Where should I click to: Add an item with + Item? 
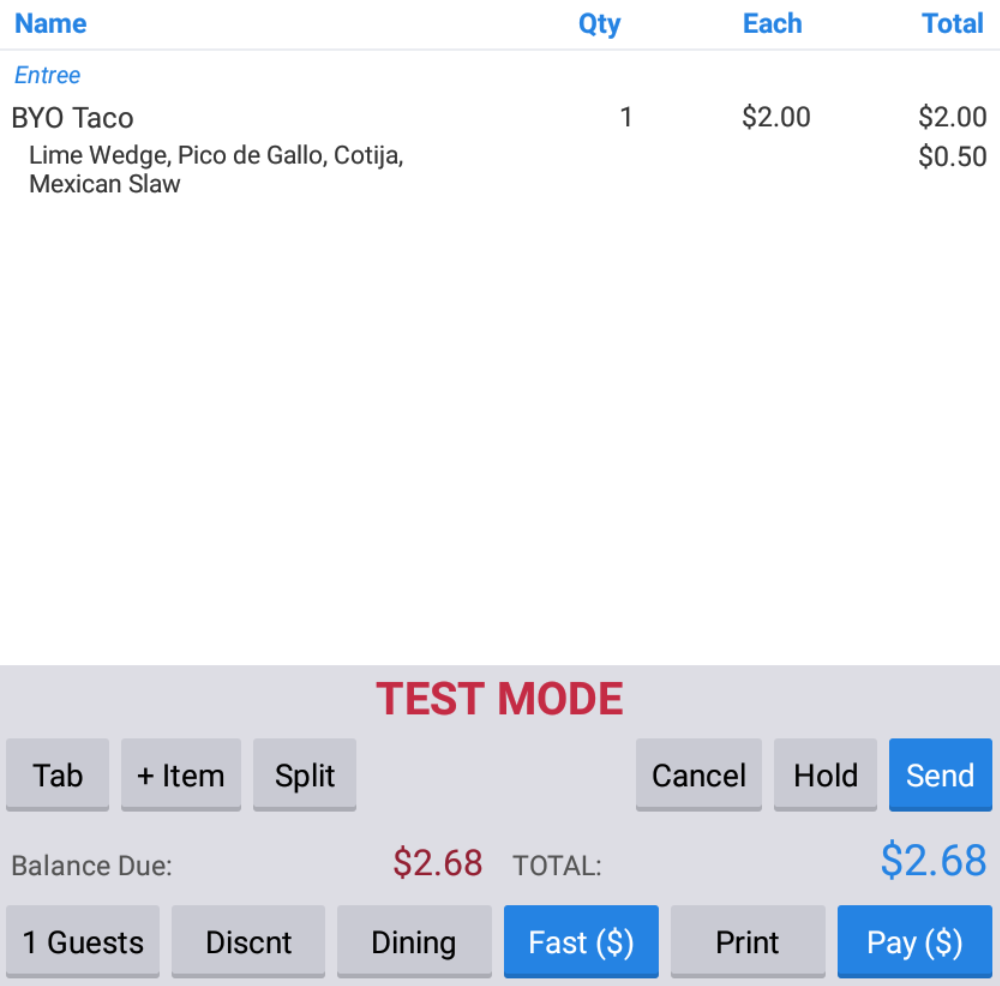(x=181, y=775)
